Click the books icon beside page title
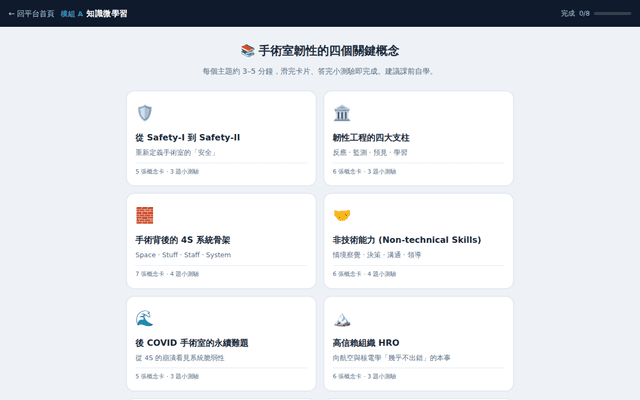640x400 pixels. click(248, 51)
